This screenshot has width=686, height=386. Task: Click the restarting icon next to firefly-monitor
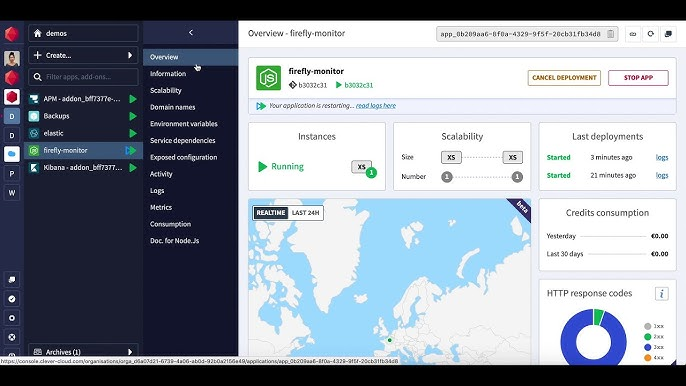pyautogui.click(x=131, y=151)
